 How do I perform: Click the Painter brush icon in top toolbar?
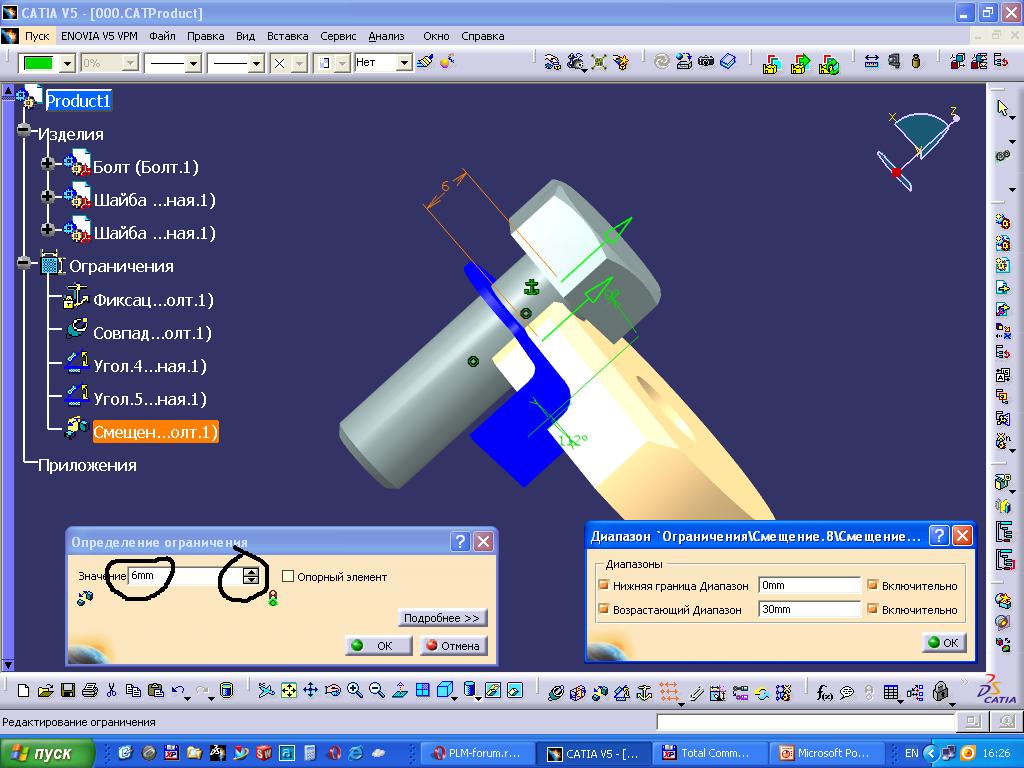425,62
